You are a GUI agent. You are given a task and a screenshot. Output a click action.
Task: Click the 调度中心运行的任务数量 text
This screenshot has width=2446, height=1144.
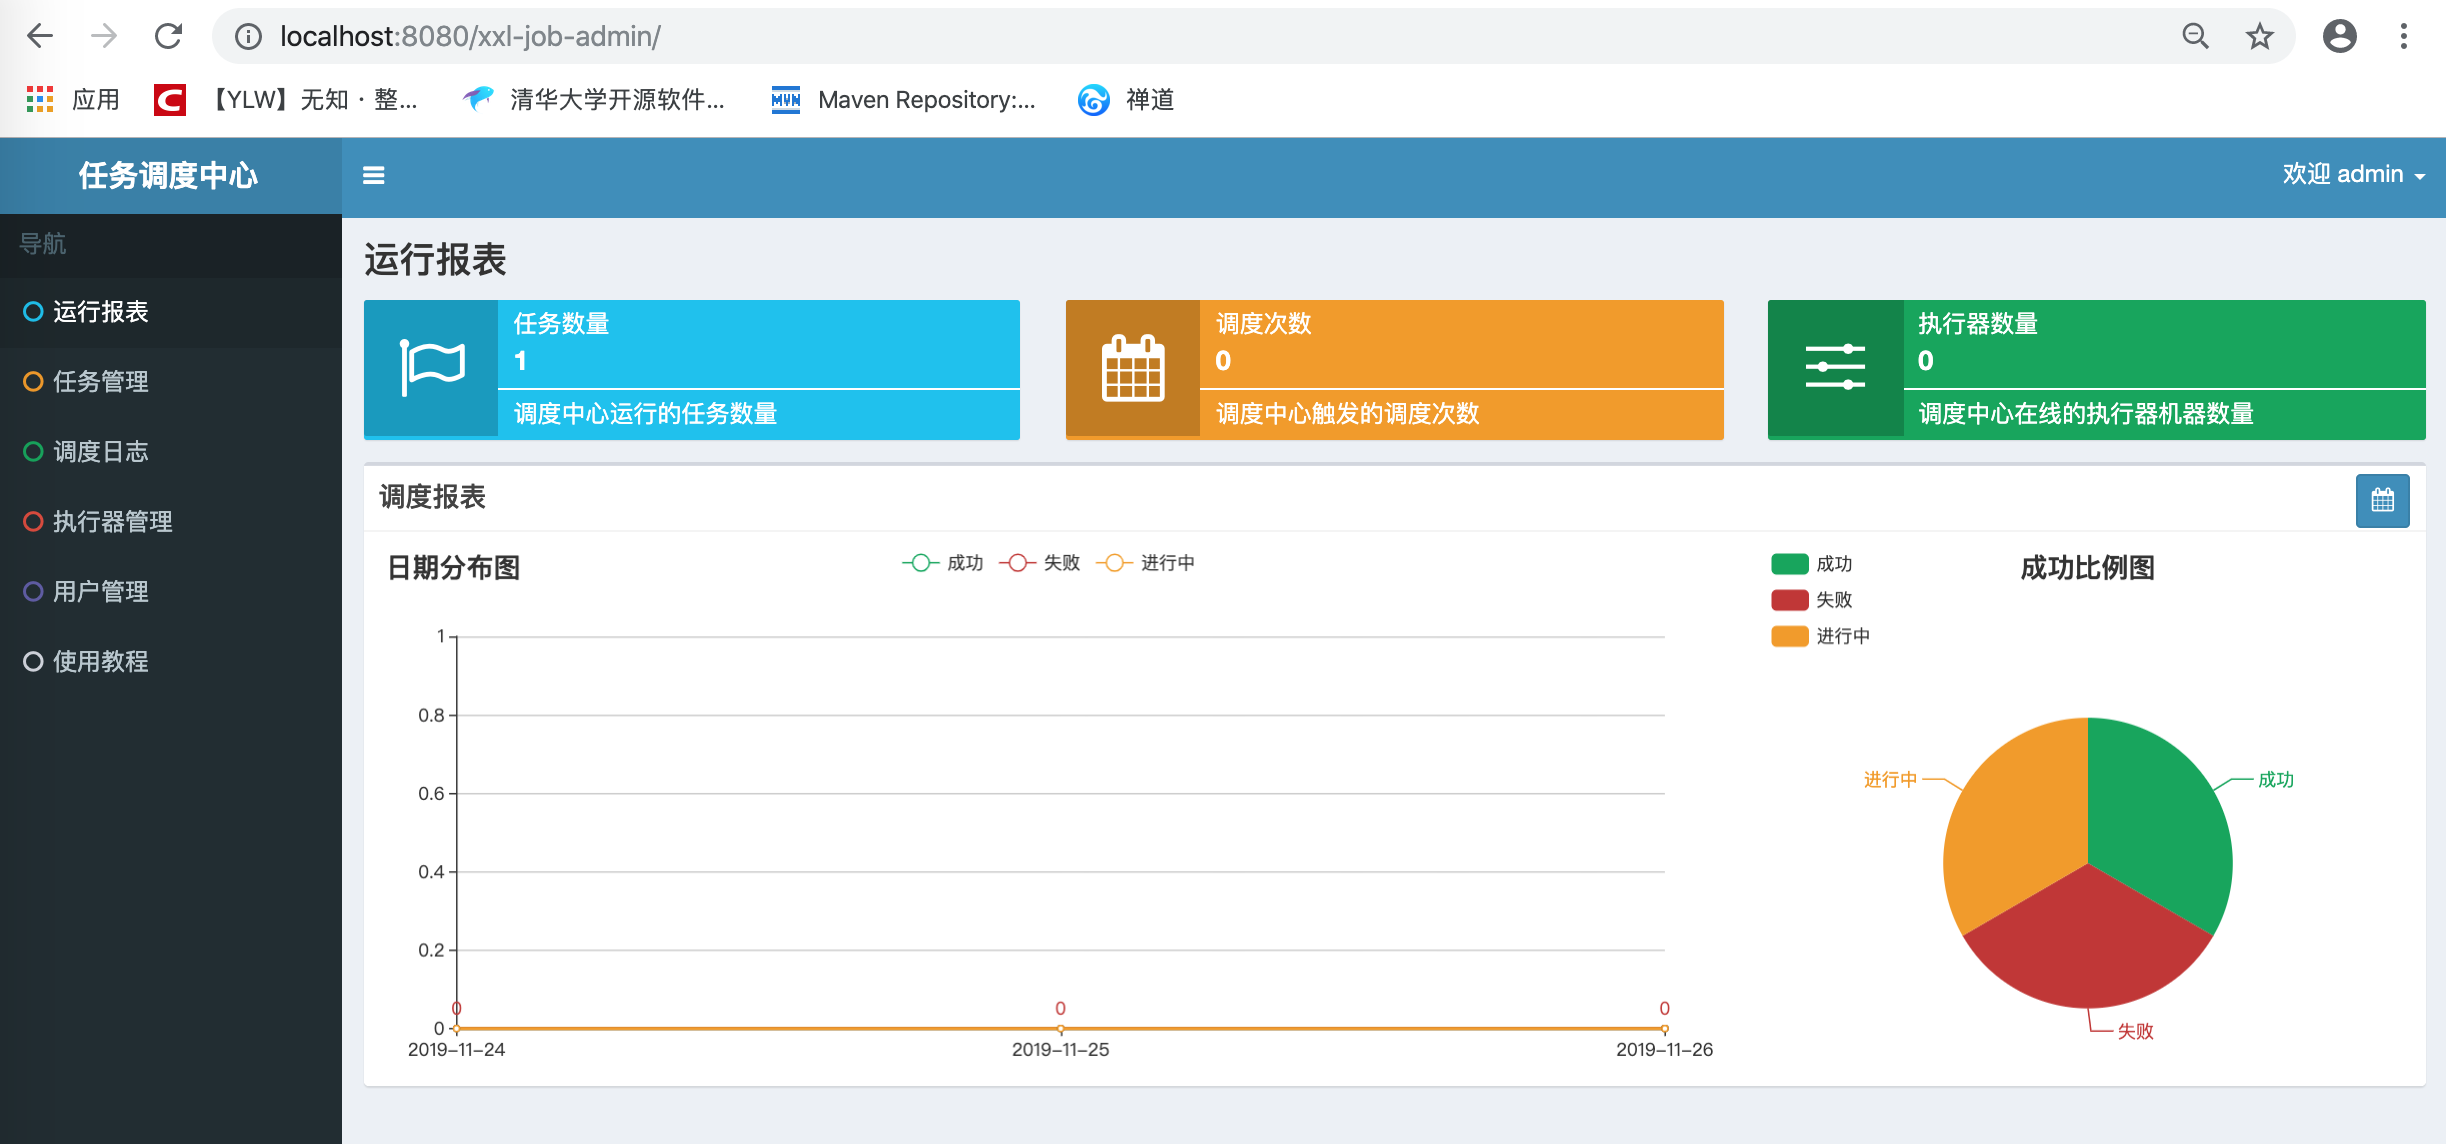645,414
